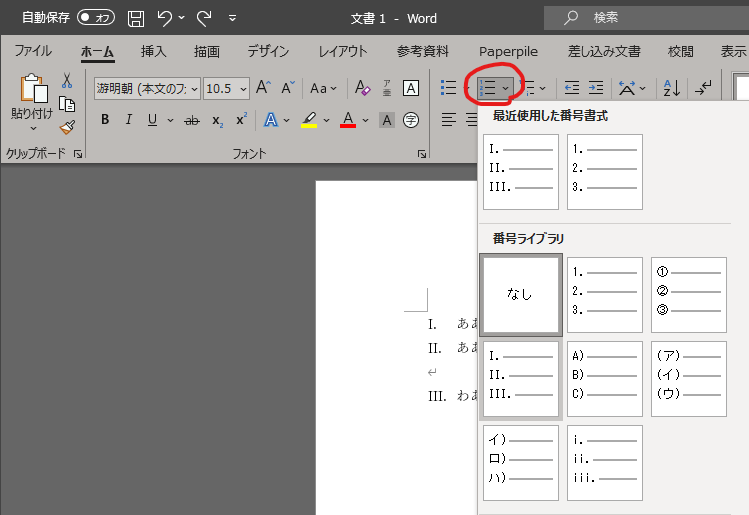Click the Cut scissors icon
Image resolution: width=749 pixels, height=515 pixels.
coord(67,81)
